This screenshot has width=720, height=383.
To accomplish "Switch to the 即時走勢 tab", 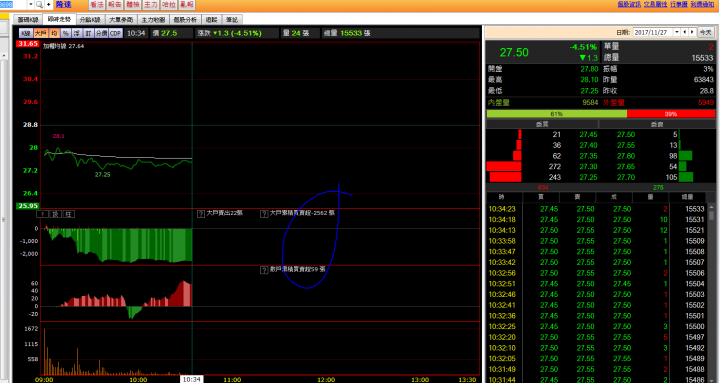I will tap(59, 19).
